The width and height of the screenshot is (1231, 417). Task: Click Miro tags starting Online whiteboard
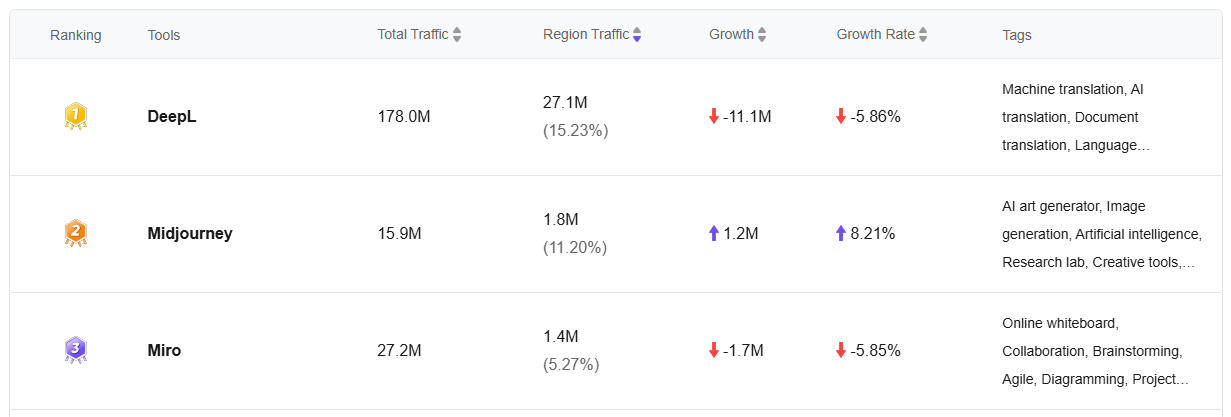(x=1095, y=351)
